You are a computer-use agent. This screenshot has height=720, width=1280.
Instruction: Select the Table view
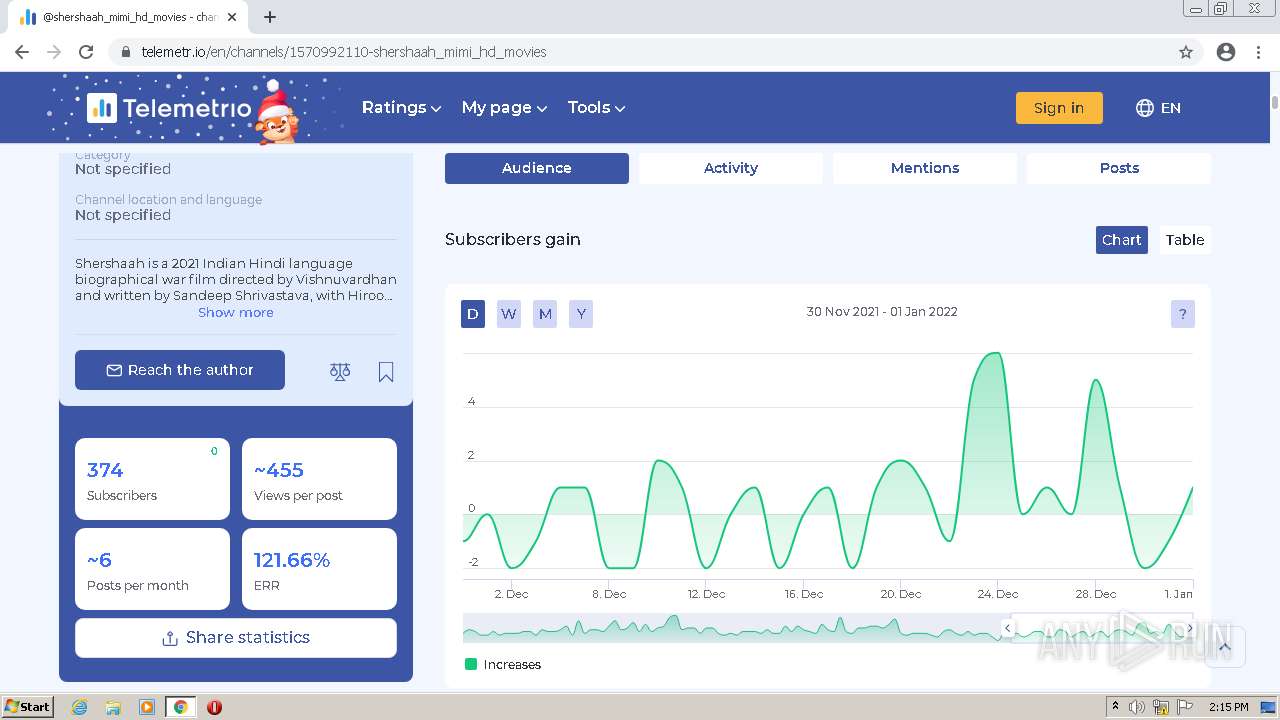(x=1185, y=240)
